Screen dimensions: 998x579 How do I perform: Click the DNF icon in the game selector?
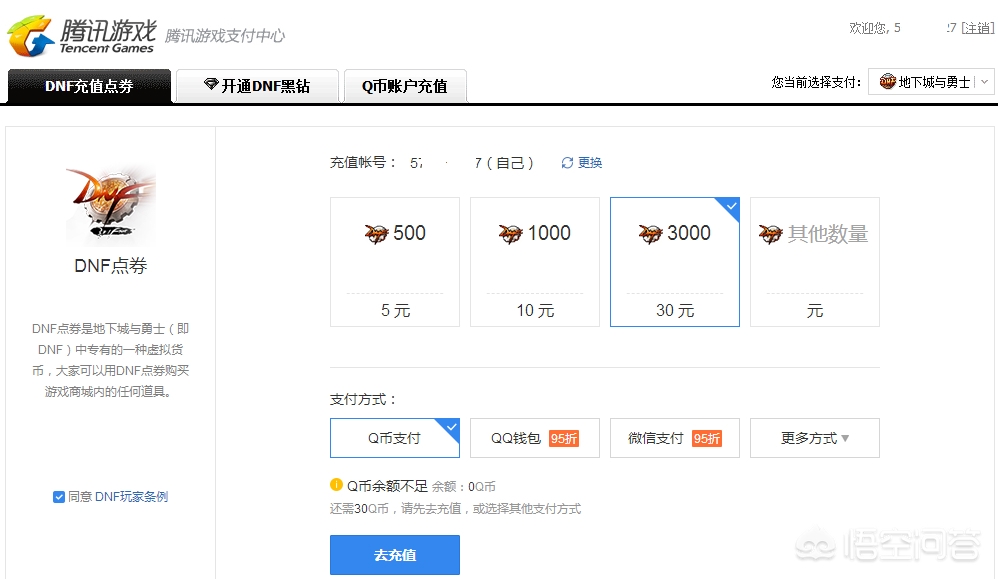[x=887, y=81]
